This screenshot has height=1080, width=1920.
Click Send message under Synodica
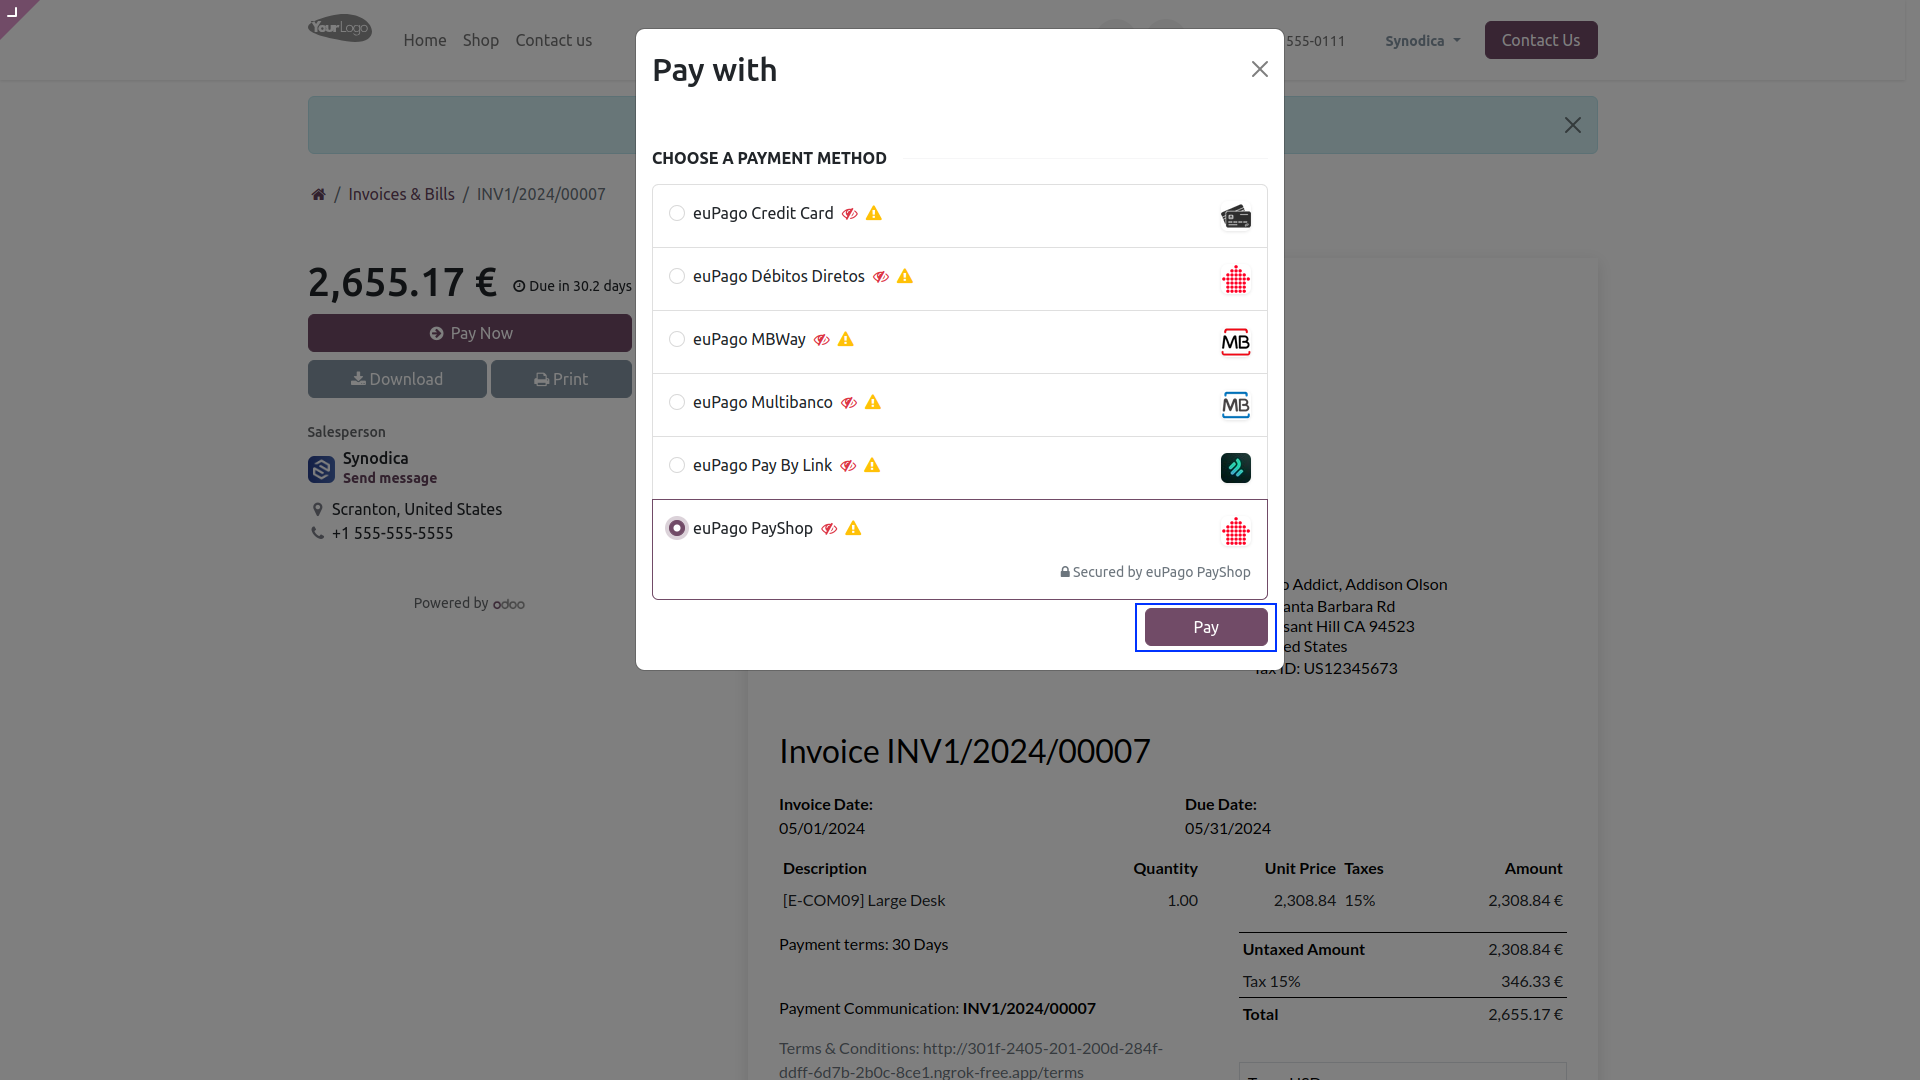pyautogui.click(x=390, y=478)
